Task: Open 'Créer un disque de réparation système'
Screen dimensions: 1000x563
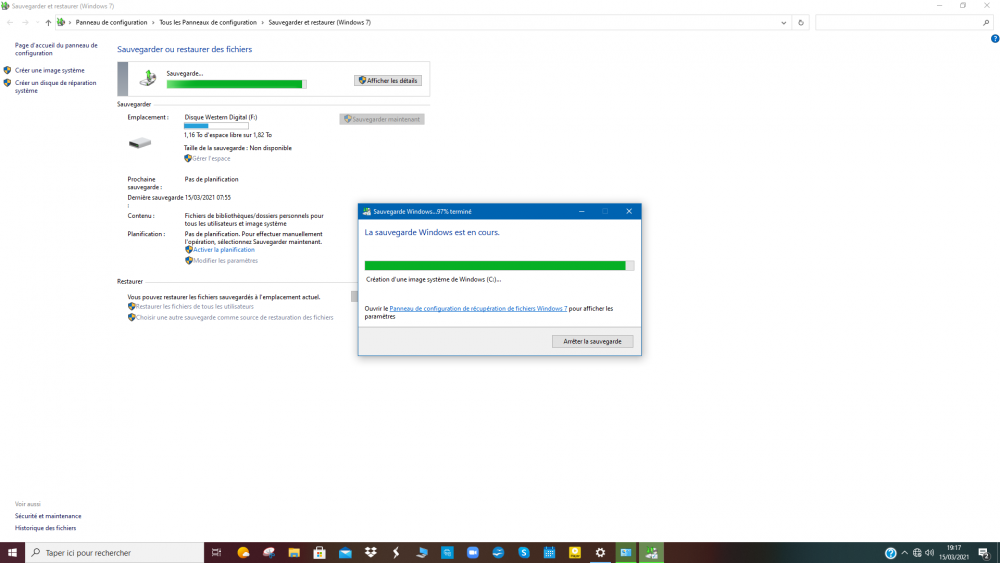Action: (55, 87)
